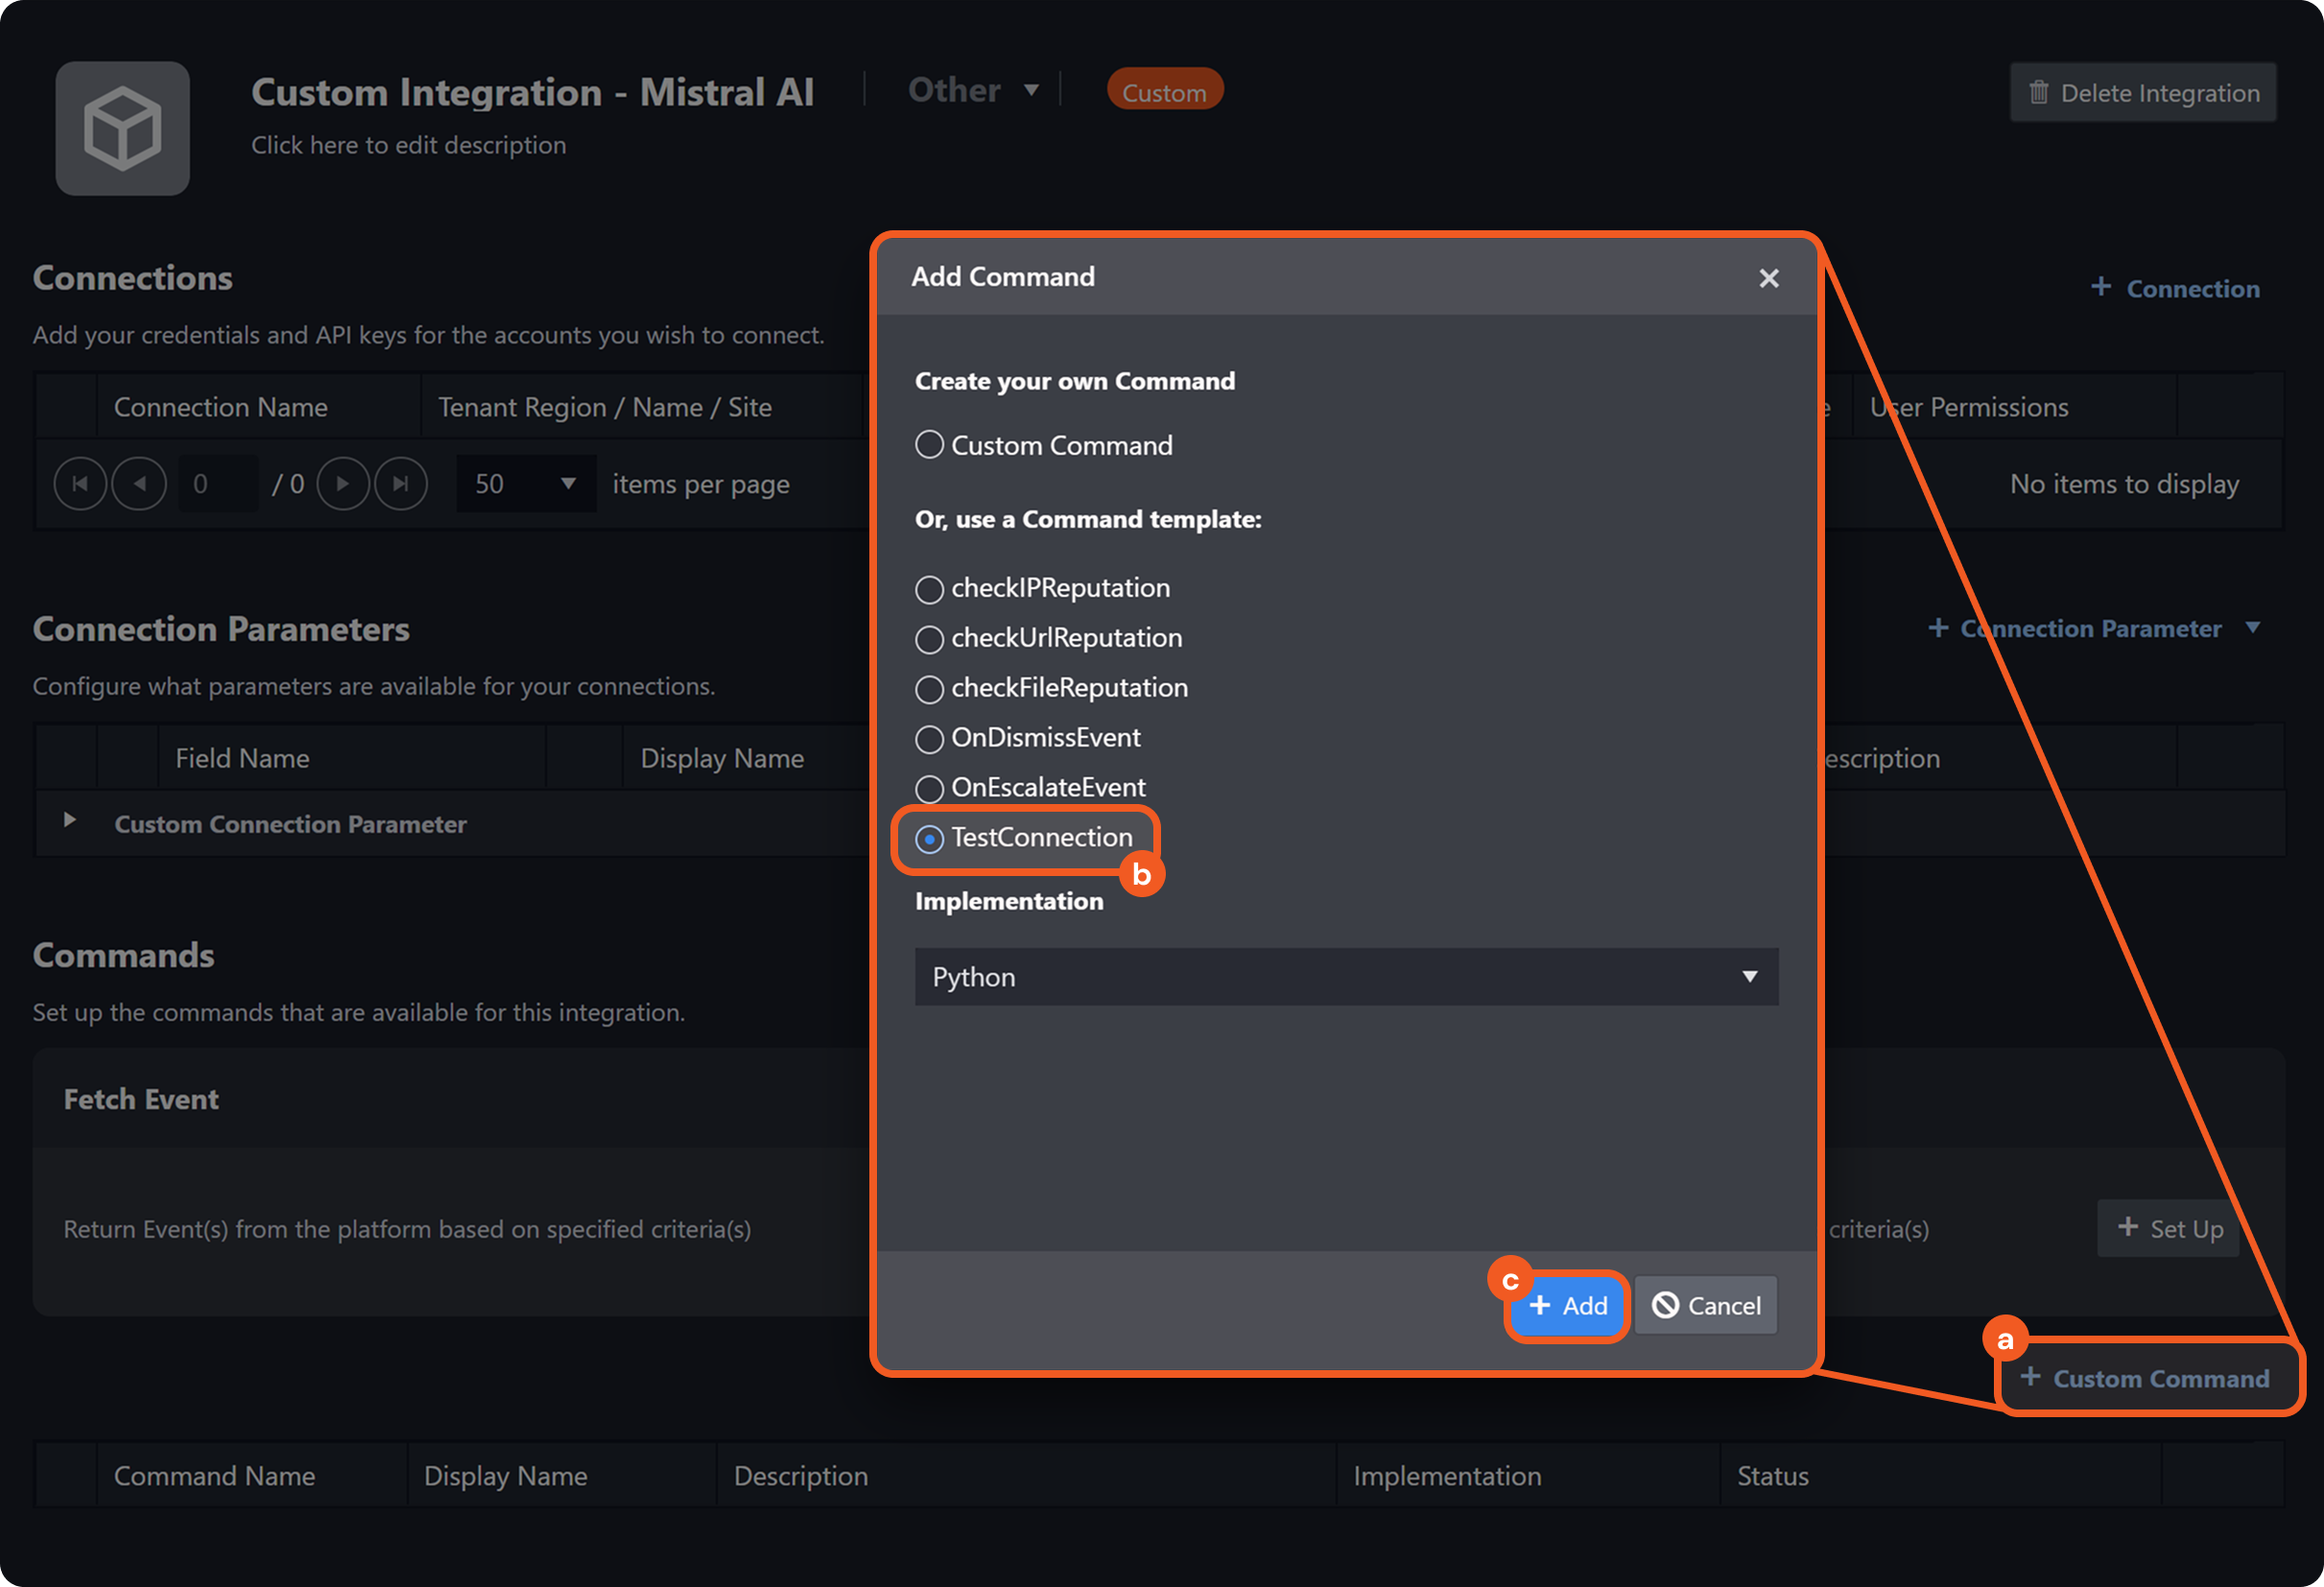Open the items per page dropdown
The image size is (2324, 1587).
526,484
